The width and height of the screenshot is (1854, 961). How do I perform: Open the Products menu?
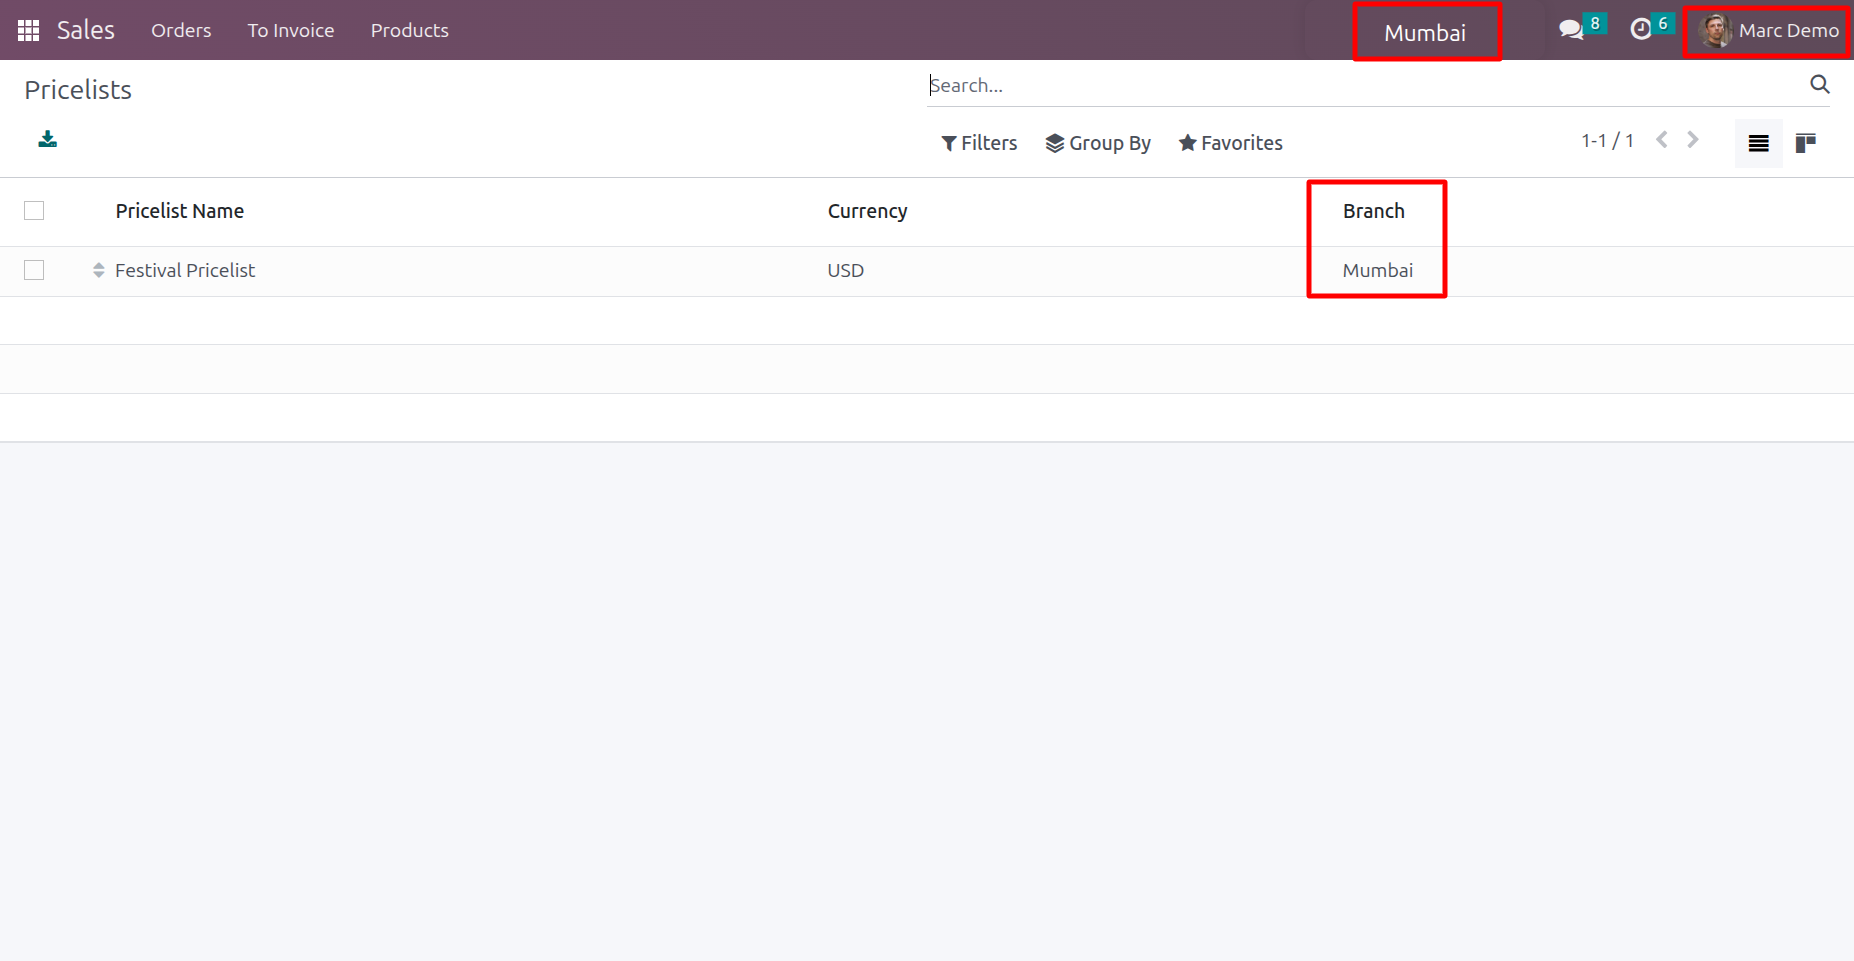pos(410,30)
